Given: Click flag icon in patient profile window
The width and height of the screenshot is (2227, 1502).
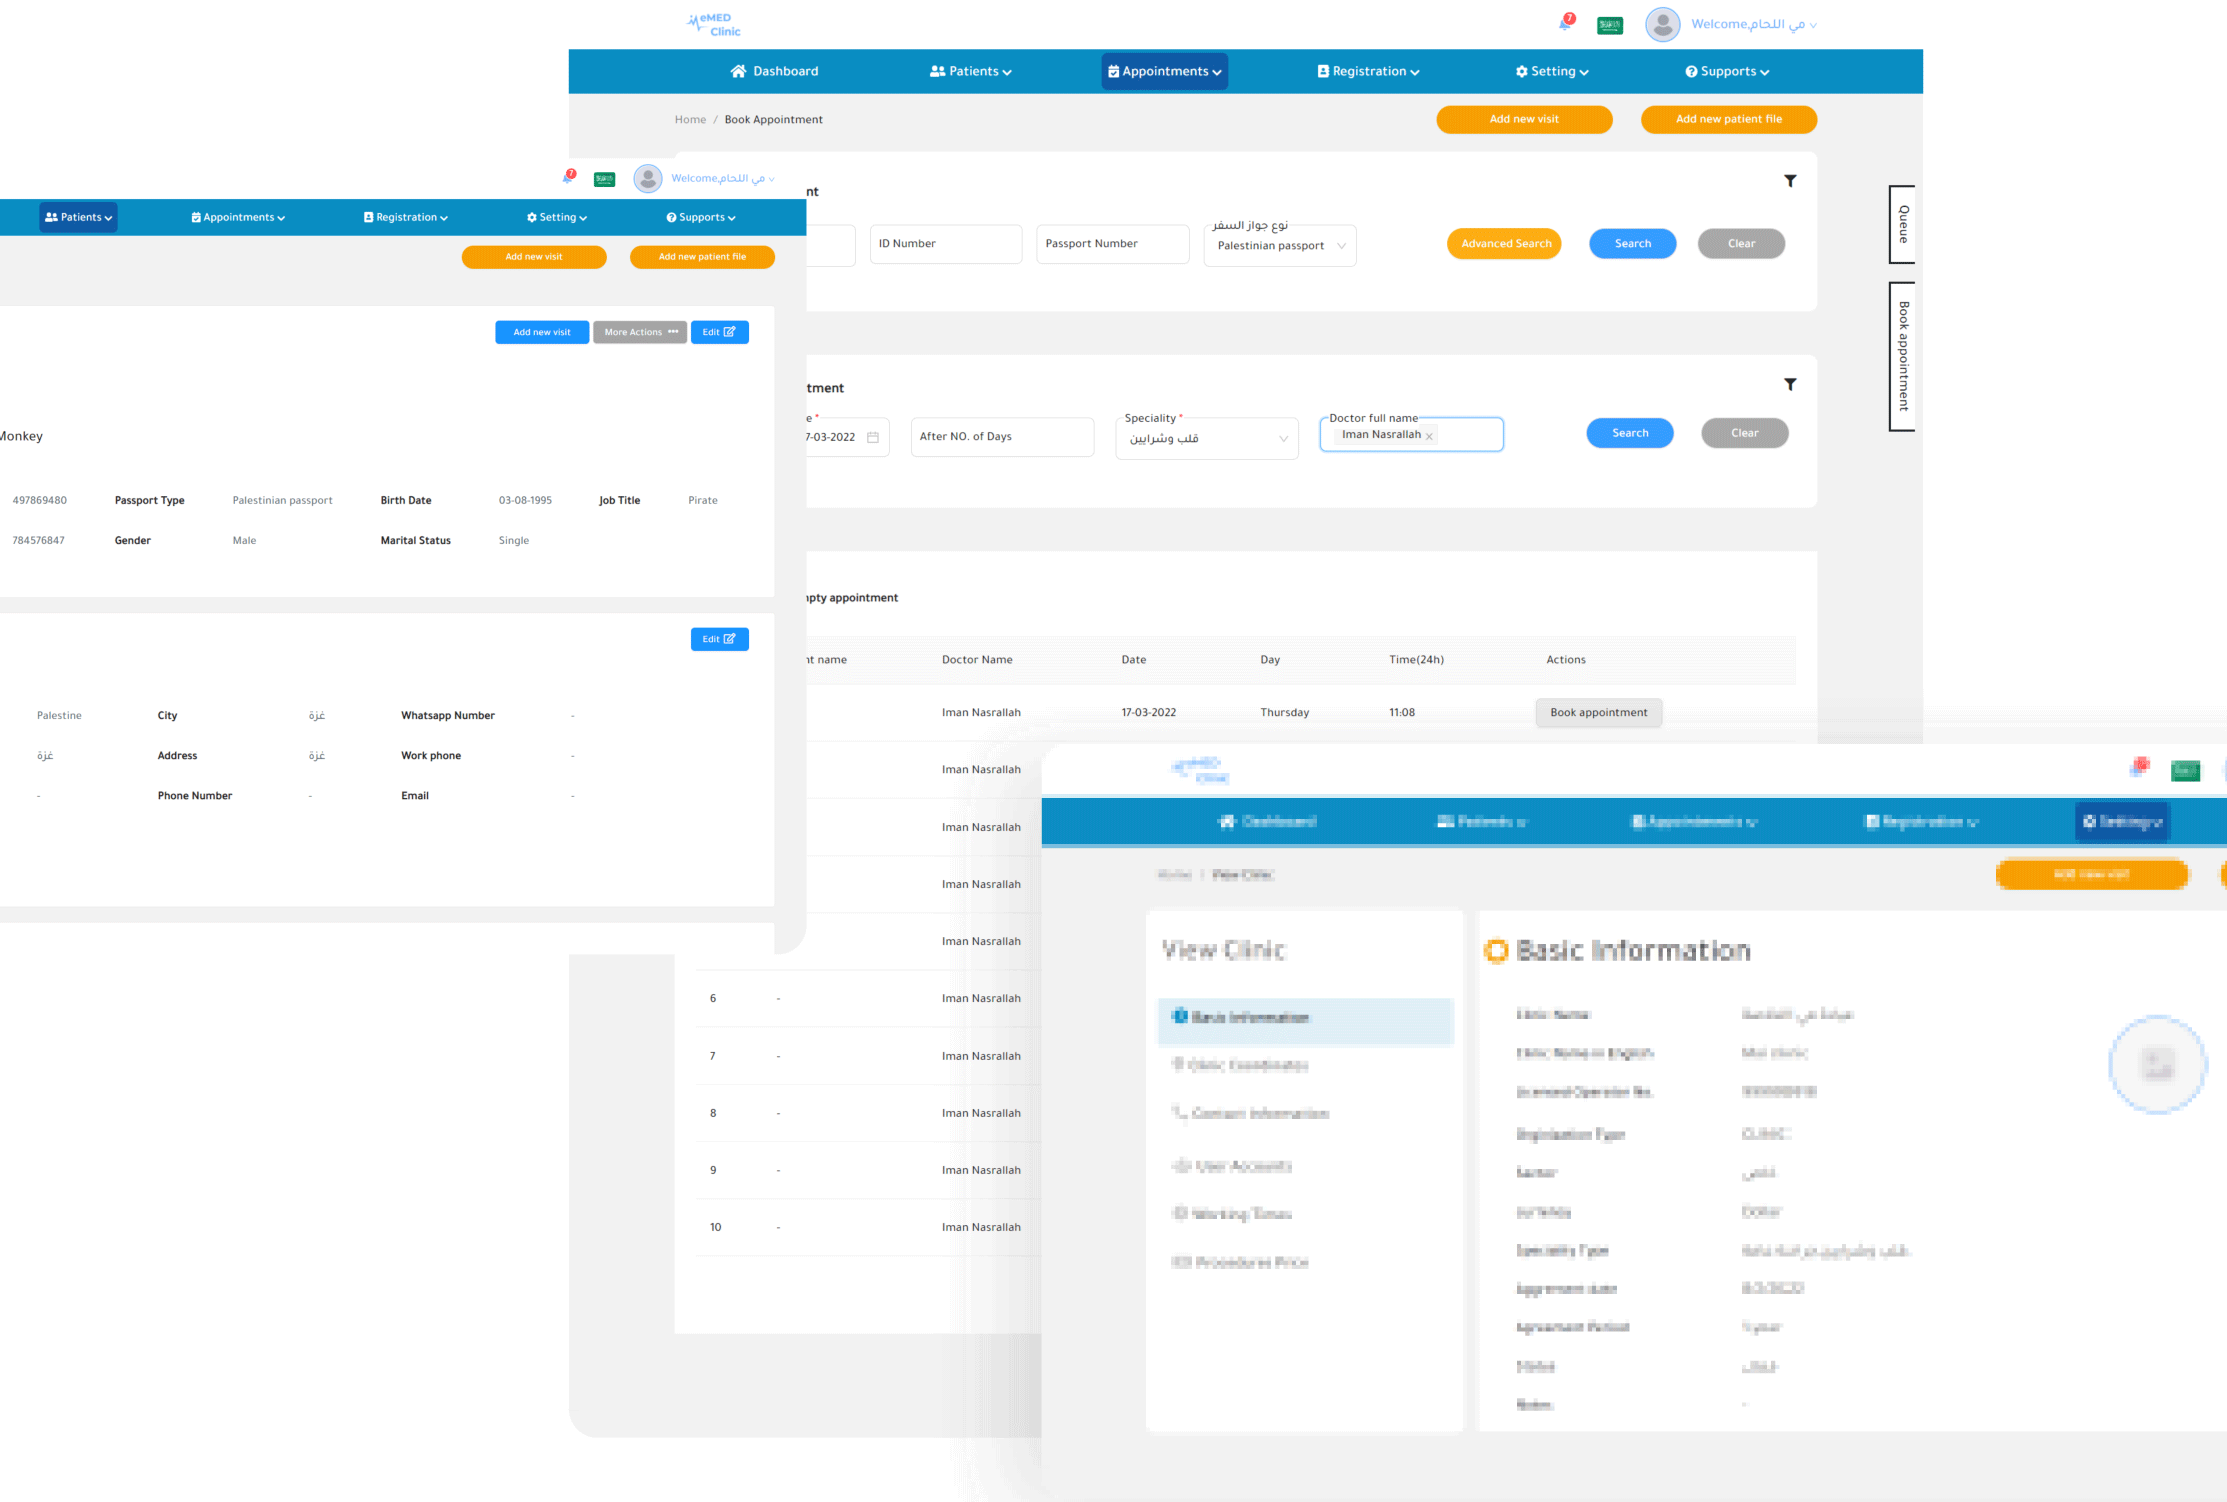Looking at the screenshot, I should tap(604, 179).
